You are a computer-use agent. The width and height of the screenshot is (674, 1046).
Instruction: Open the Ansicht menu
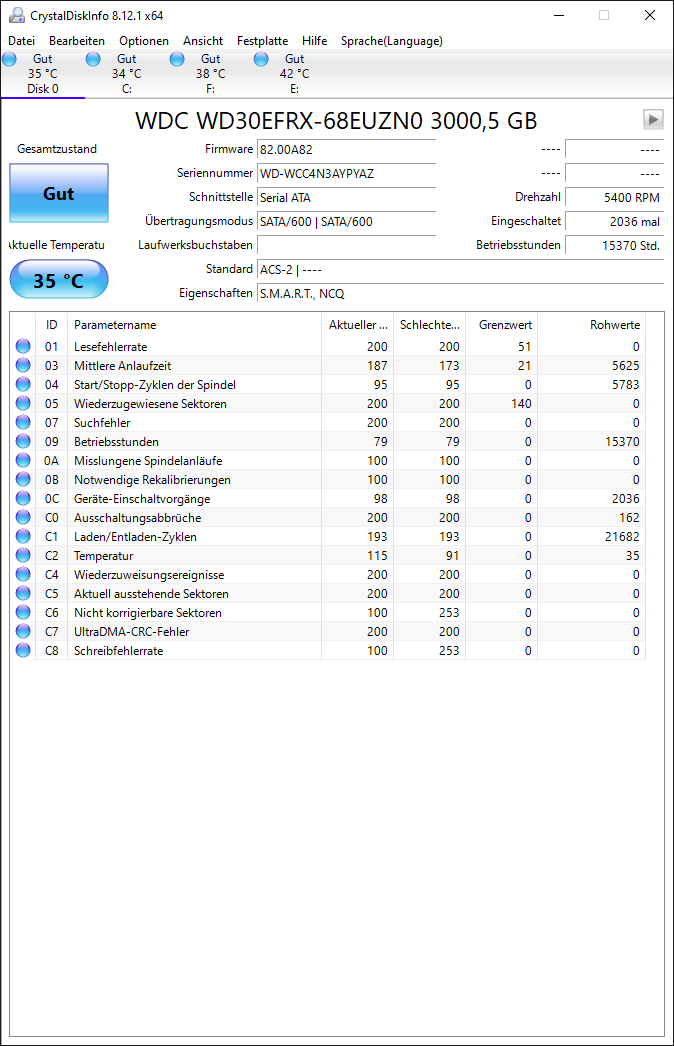click(x=203, y=41)
